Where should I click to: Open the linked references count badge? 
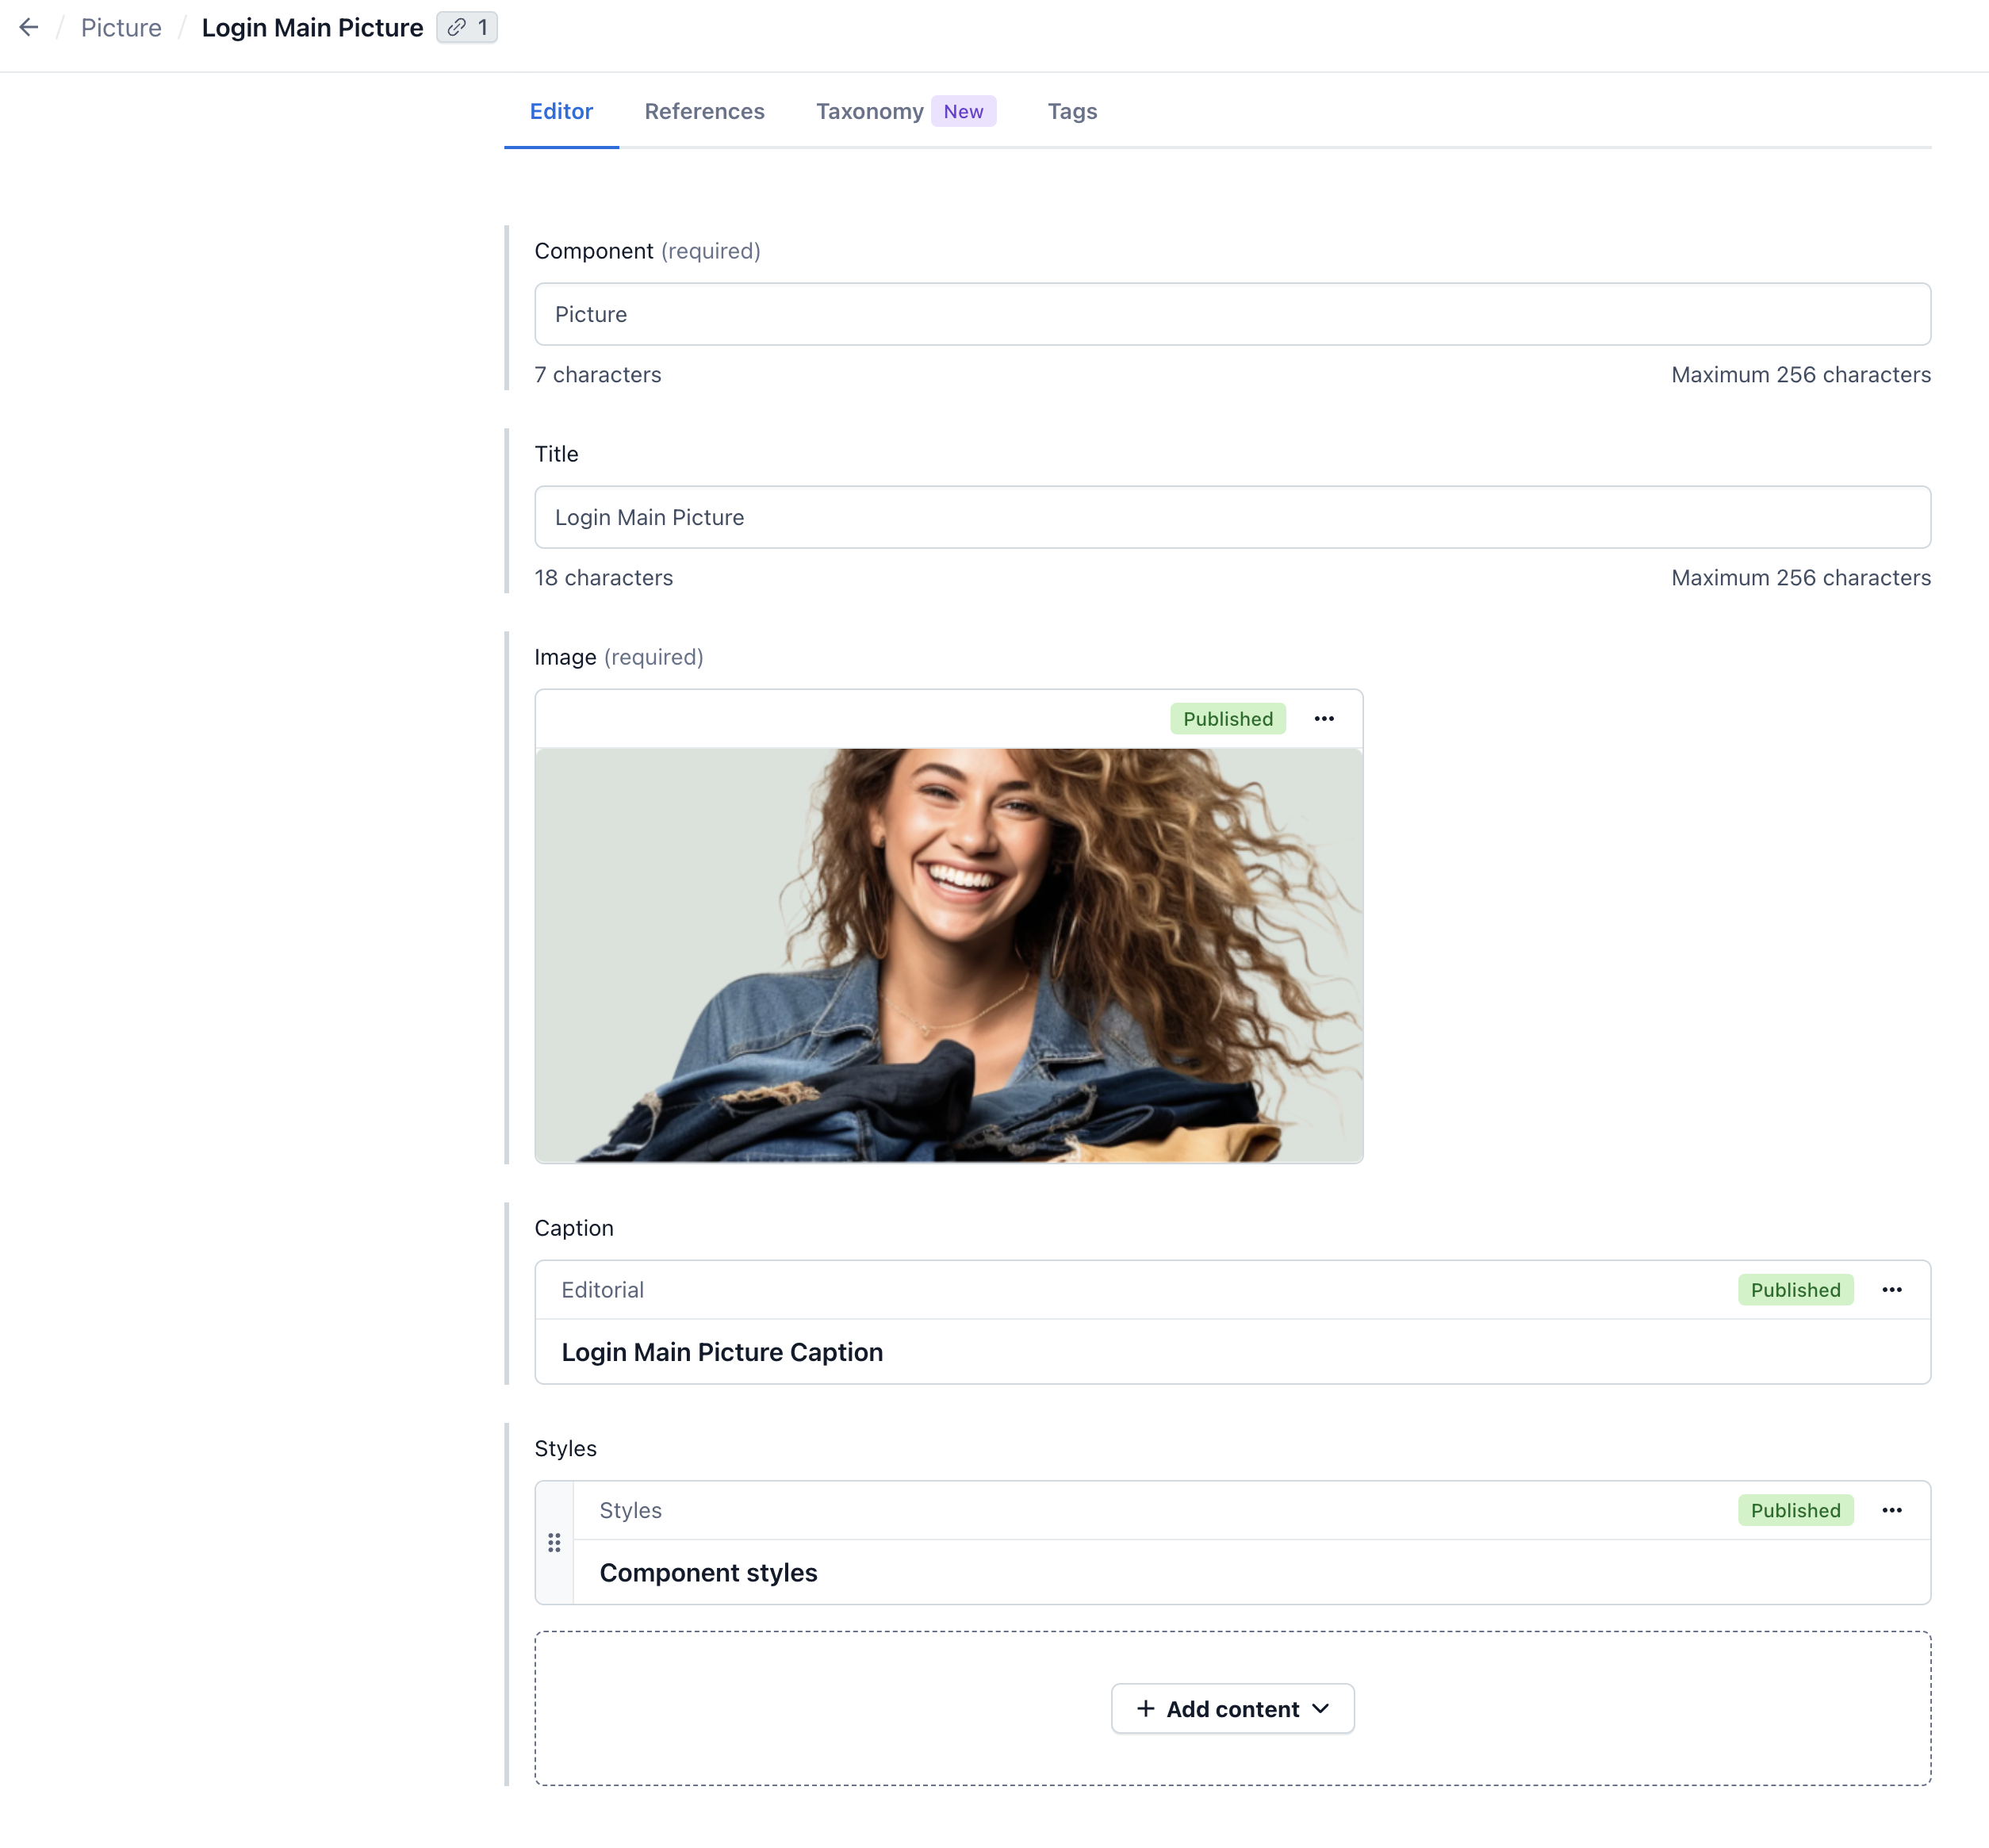point(467,27)
